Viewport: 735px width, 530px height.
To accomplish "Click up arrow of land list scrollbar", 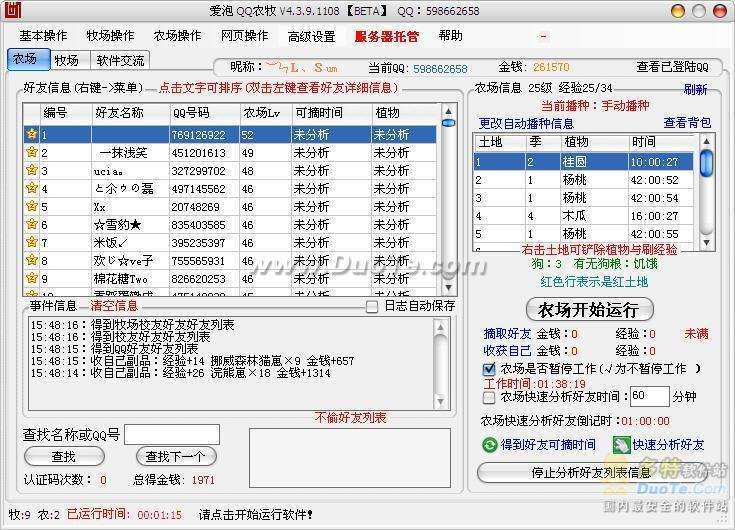I will click(706, 141).
